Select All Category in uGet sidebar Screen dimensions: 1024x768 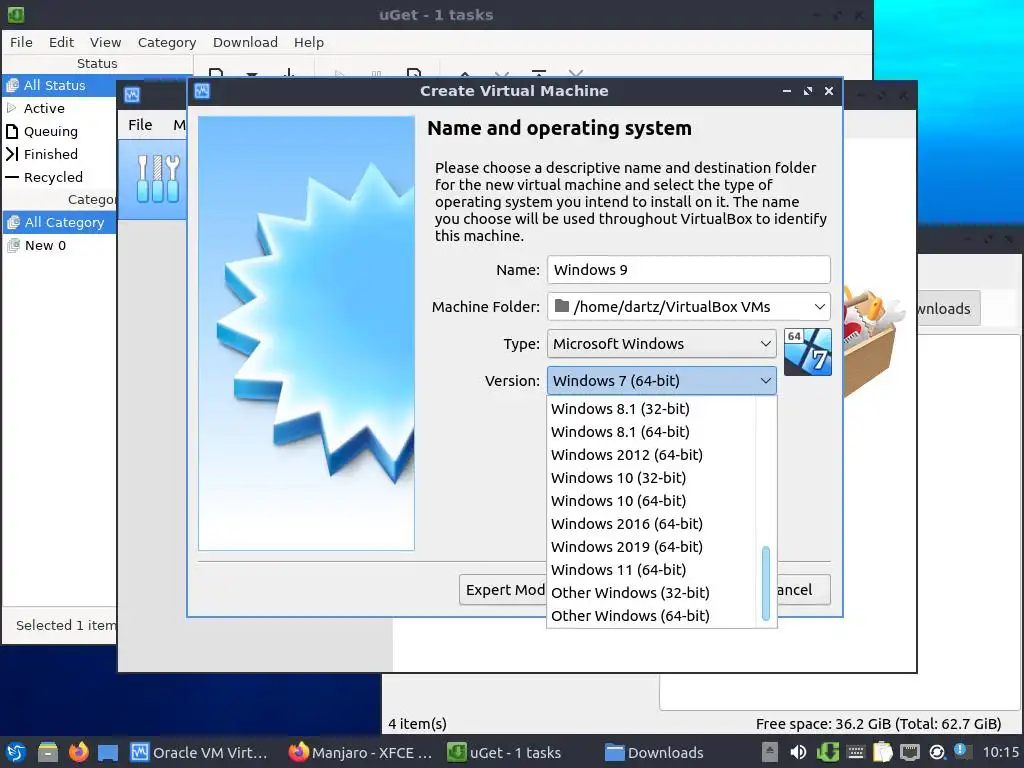click(x=59, y=223)
